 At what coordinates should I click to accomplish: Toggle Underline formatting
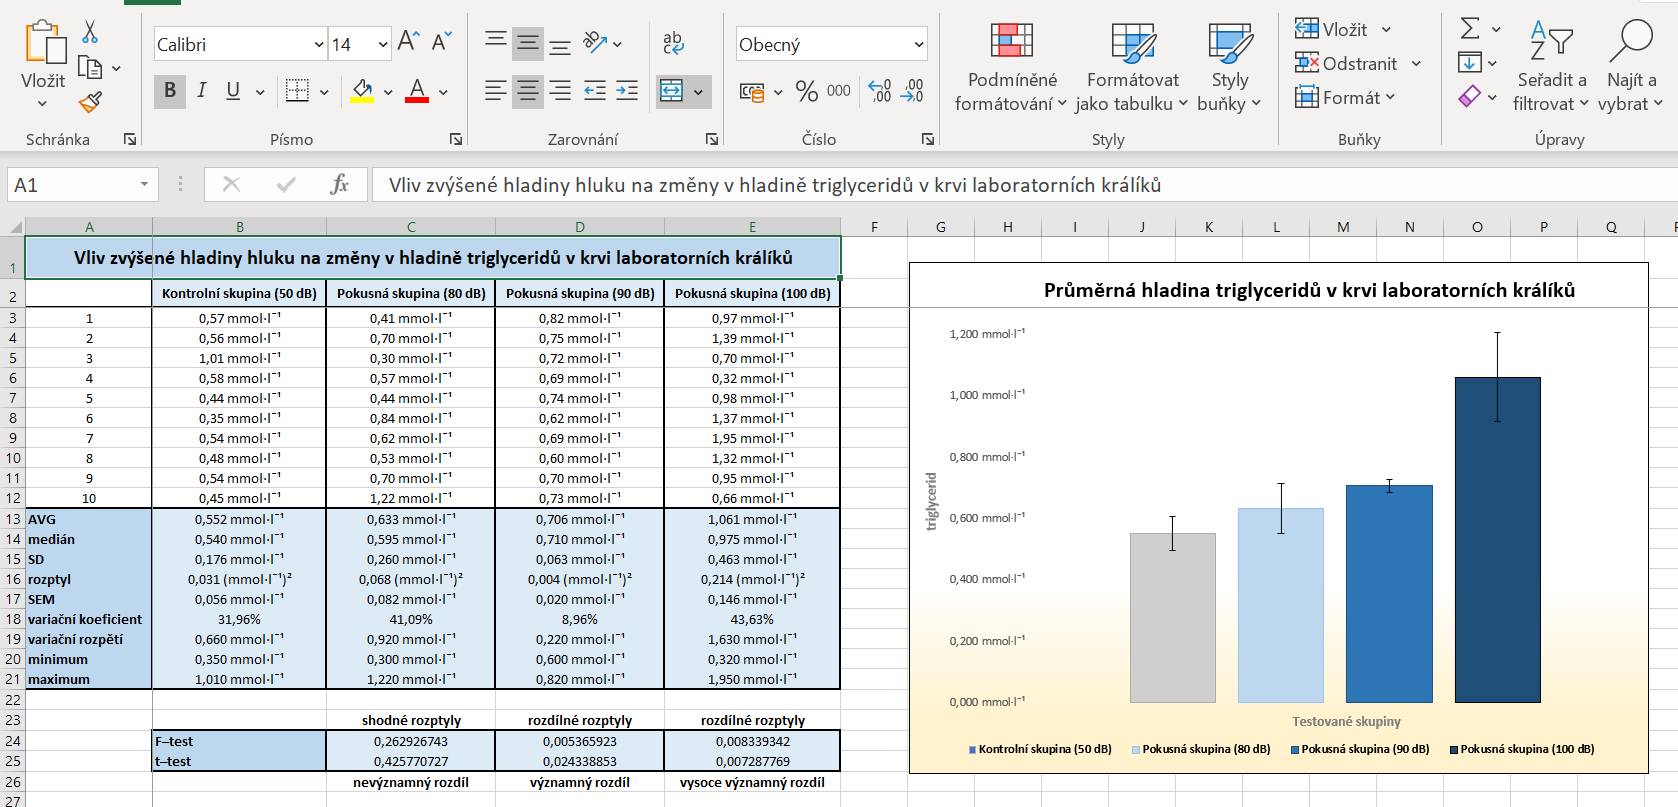233,91
